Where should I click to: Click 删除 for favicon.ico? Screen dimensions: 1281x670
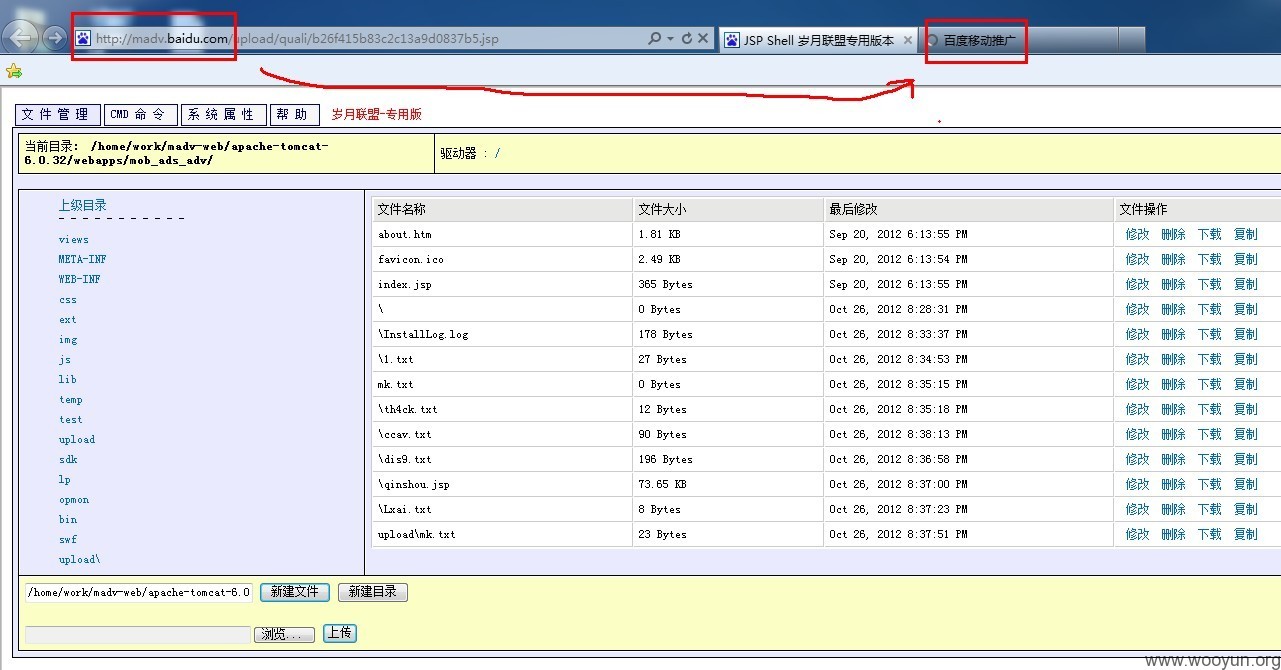(1173, 259)
